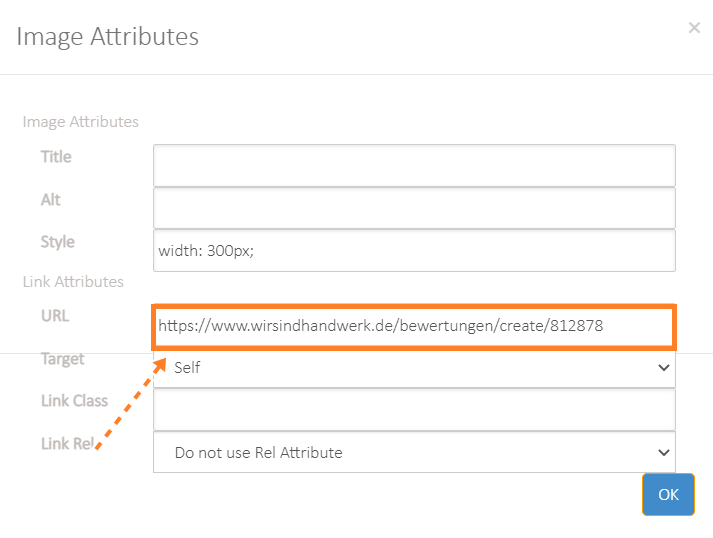
Task: Click the chevron arrow of Link Rel dropdown
Action: pos(664,453)
